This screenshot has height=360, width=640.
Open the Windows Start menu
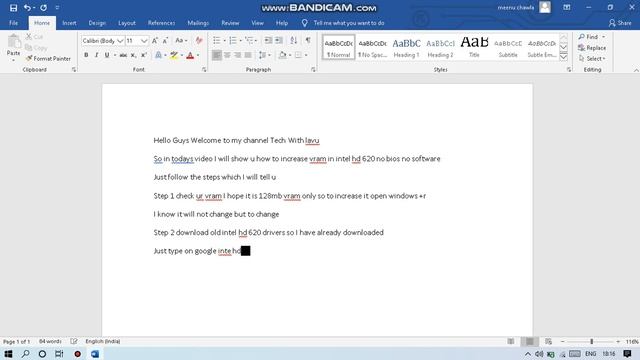click(x=8, y=353)
